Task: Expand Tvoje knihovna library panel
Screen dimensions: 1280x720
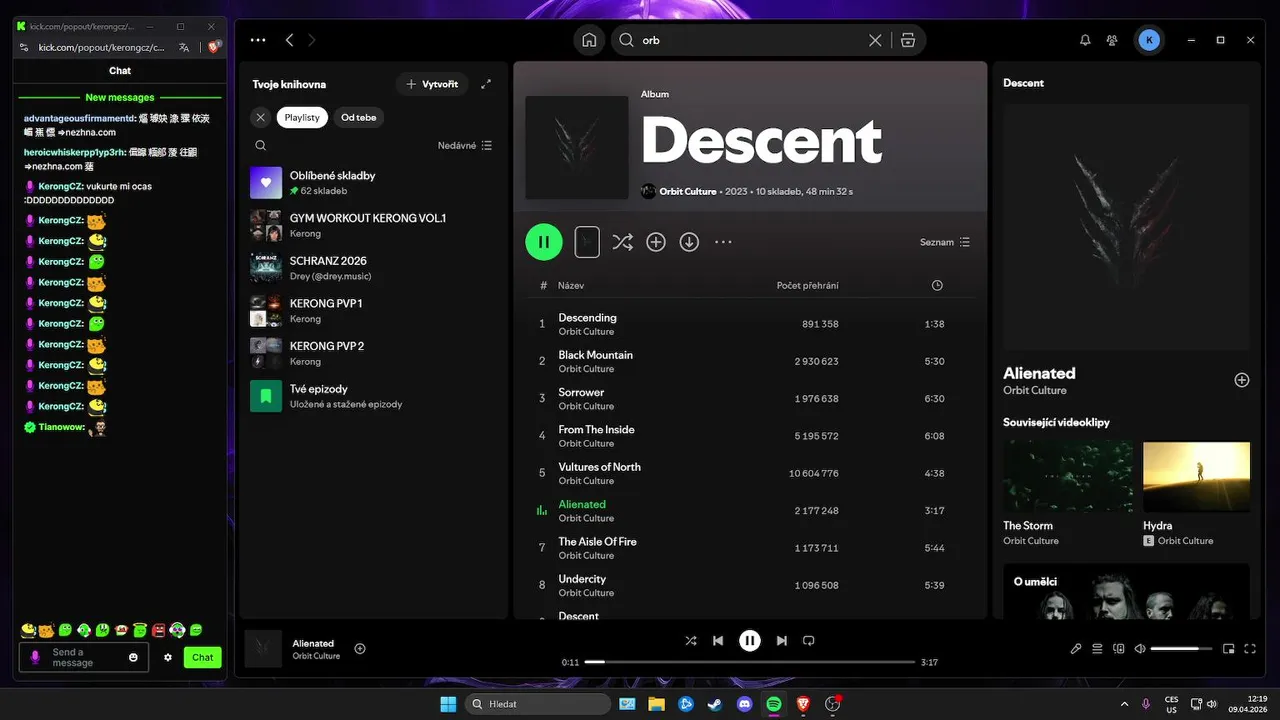Action: (486, 85)
